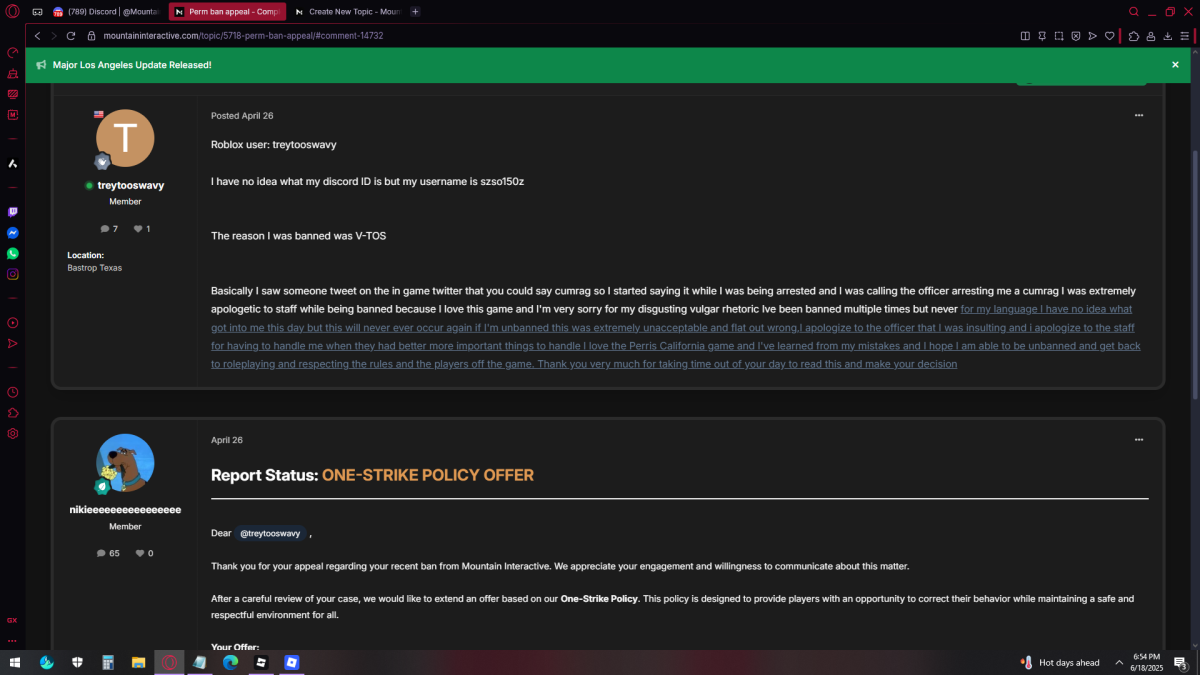Image resolution: width=1200 pixels, height=675 pixels.
Task: Add a new browser tab
Action: tap(416, 12)
